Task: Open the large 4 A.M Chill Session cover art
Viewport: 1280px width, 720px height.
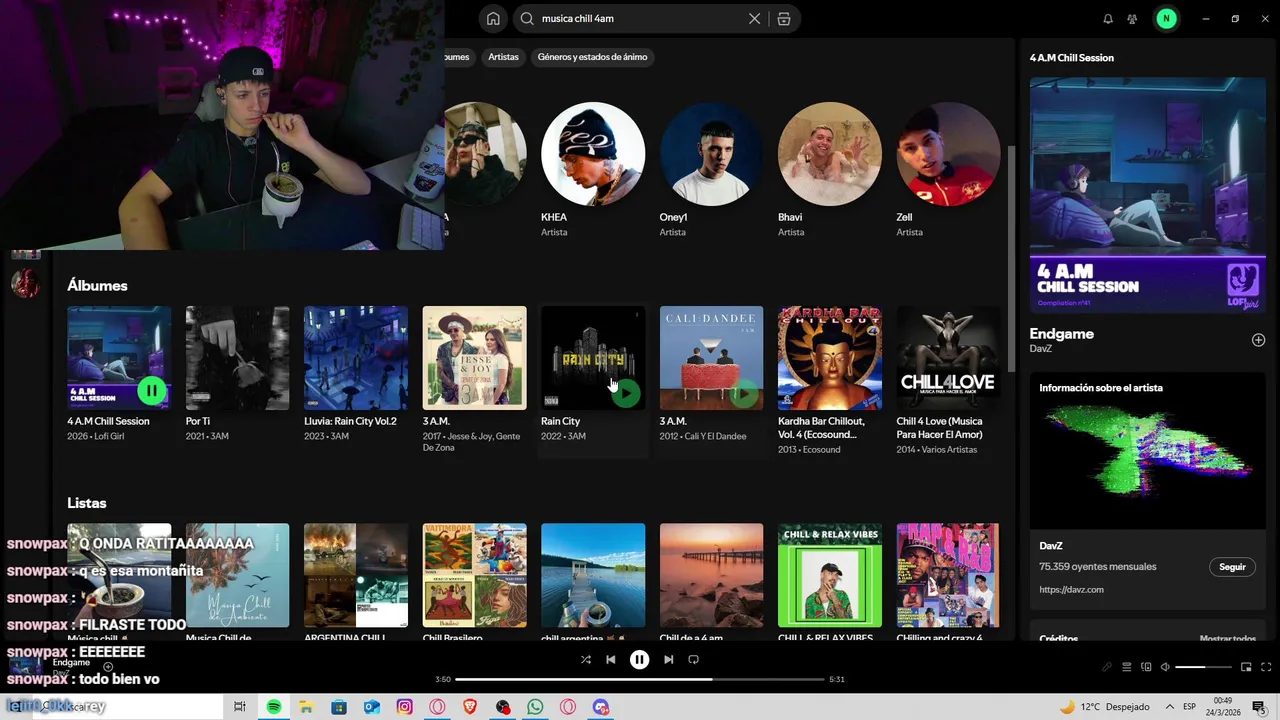Action: click(x=1148, y=195)
